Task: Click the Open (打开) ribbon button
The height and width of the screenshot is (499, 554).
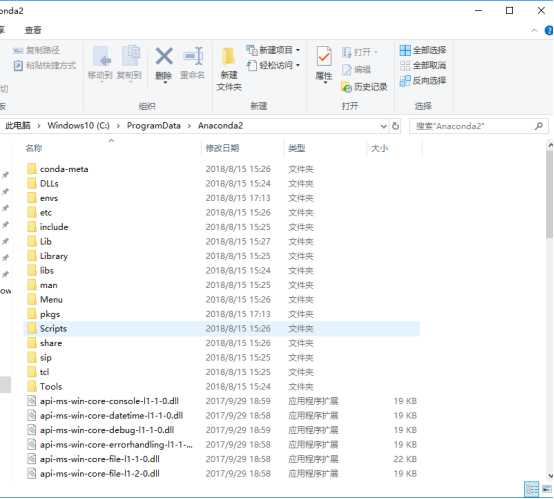Action: [x=360, y=52]
